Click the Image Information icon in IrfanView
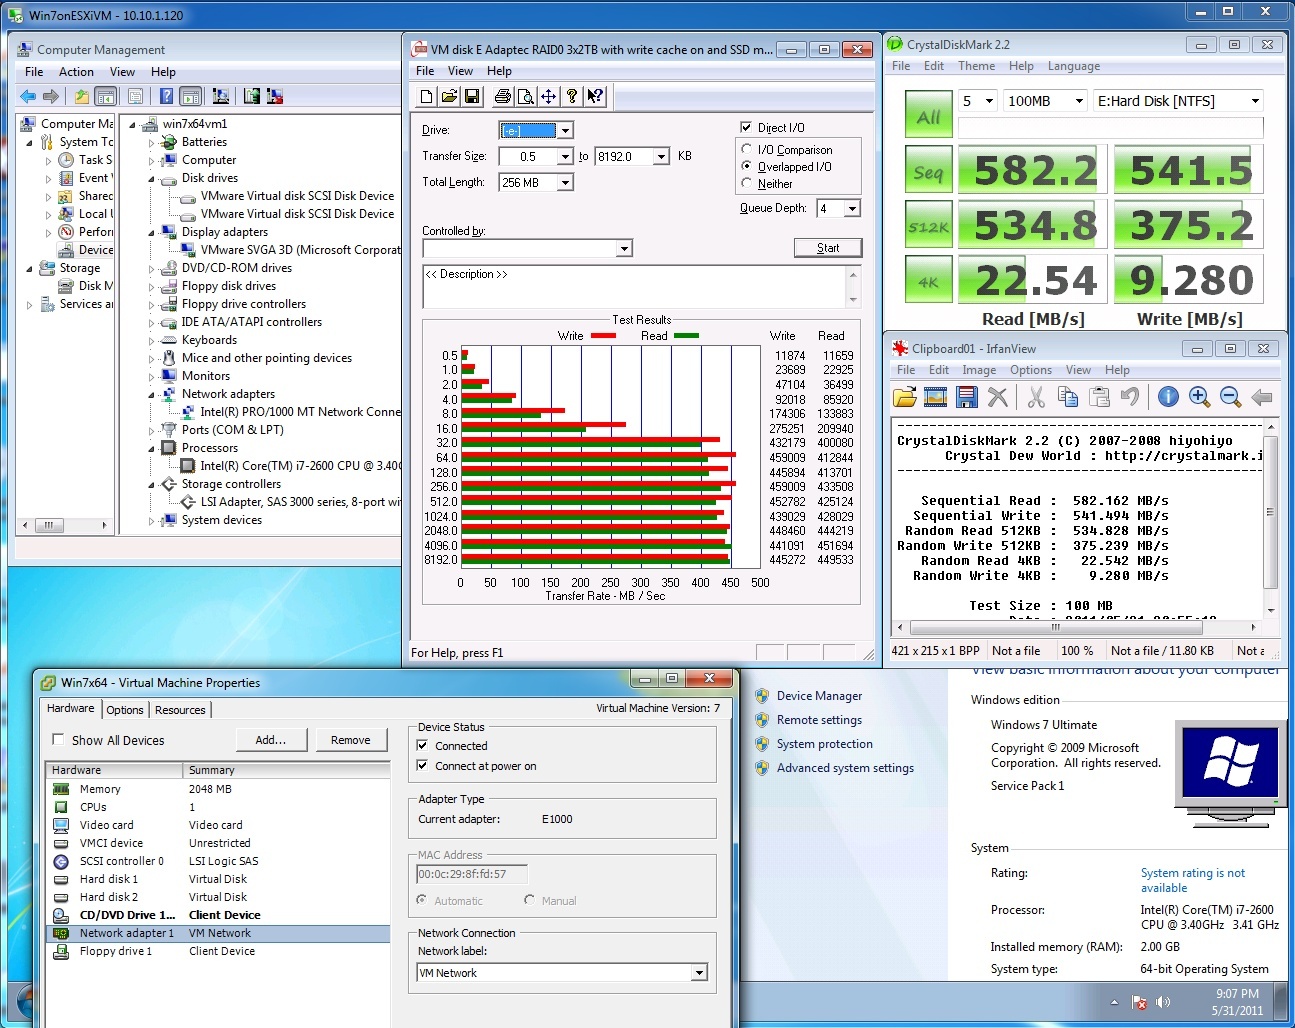Viewport: 1295px width, 1028px height. click(1167, 397)
